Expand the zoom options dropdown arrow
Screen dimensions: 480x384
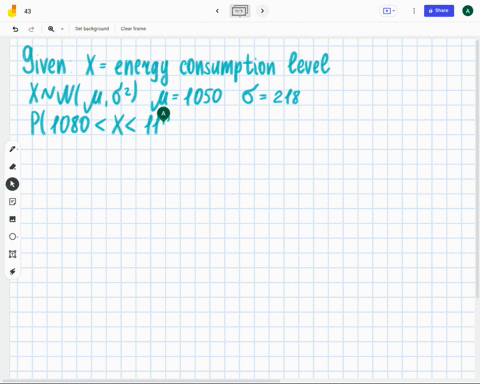[x=62, y=29]
